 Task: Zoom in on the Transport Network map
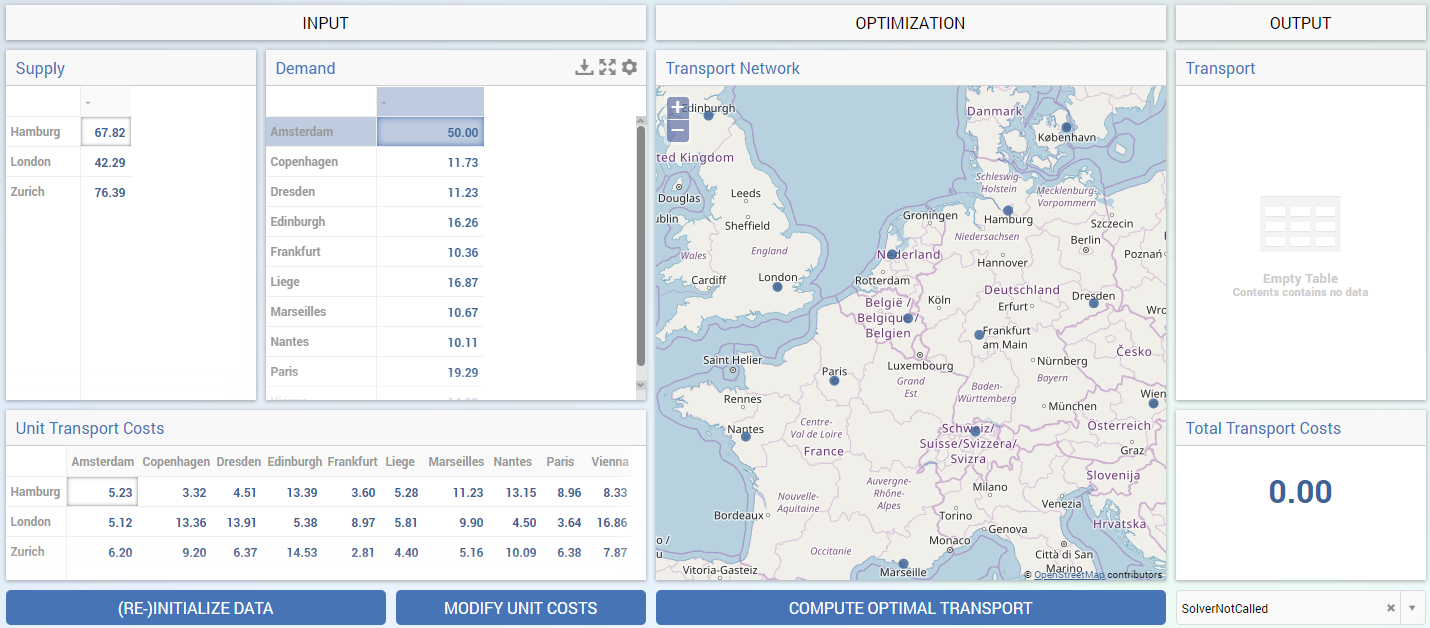click(x=678, y=107)
